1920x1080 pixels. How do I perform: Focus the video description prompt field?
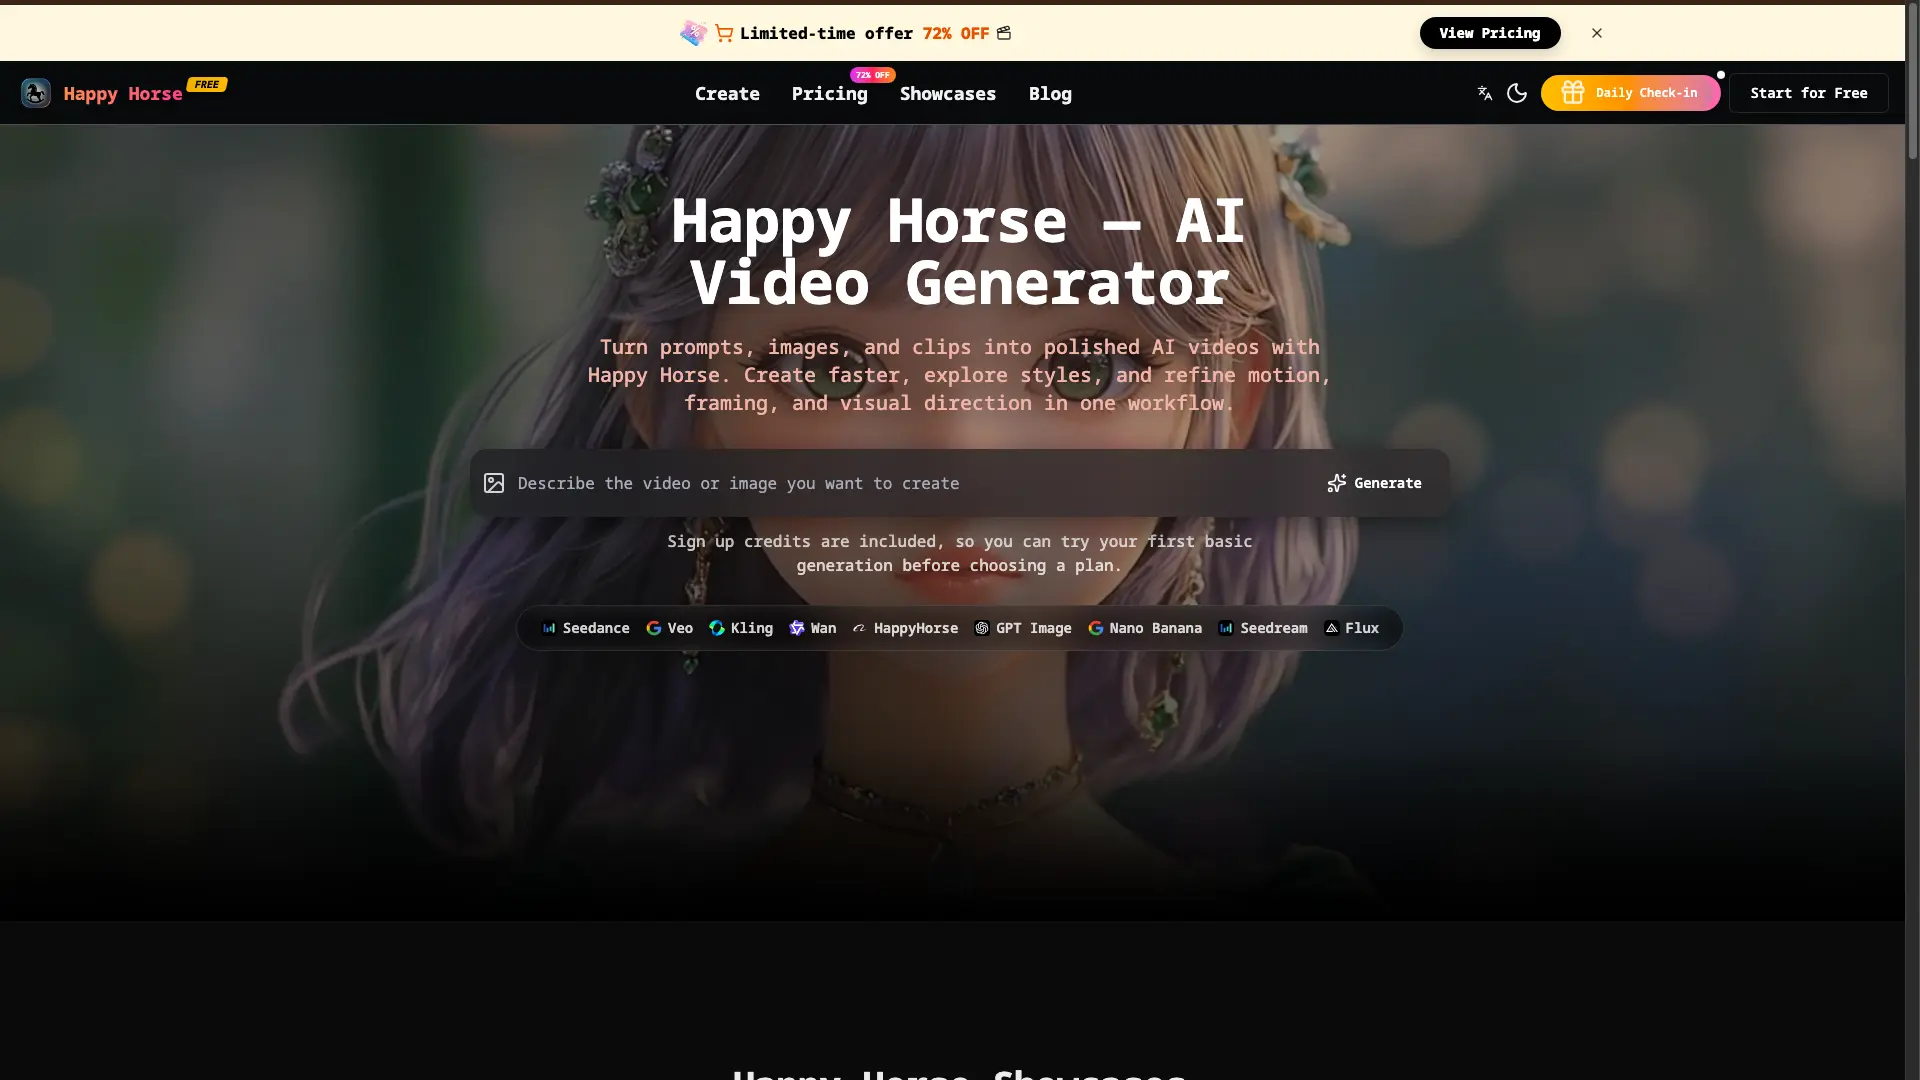[x=910, y=483]
